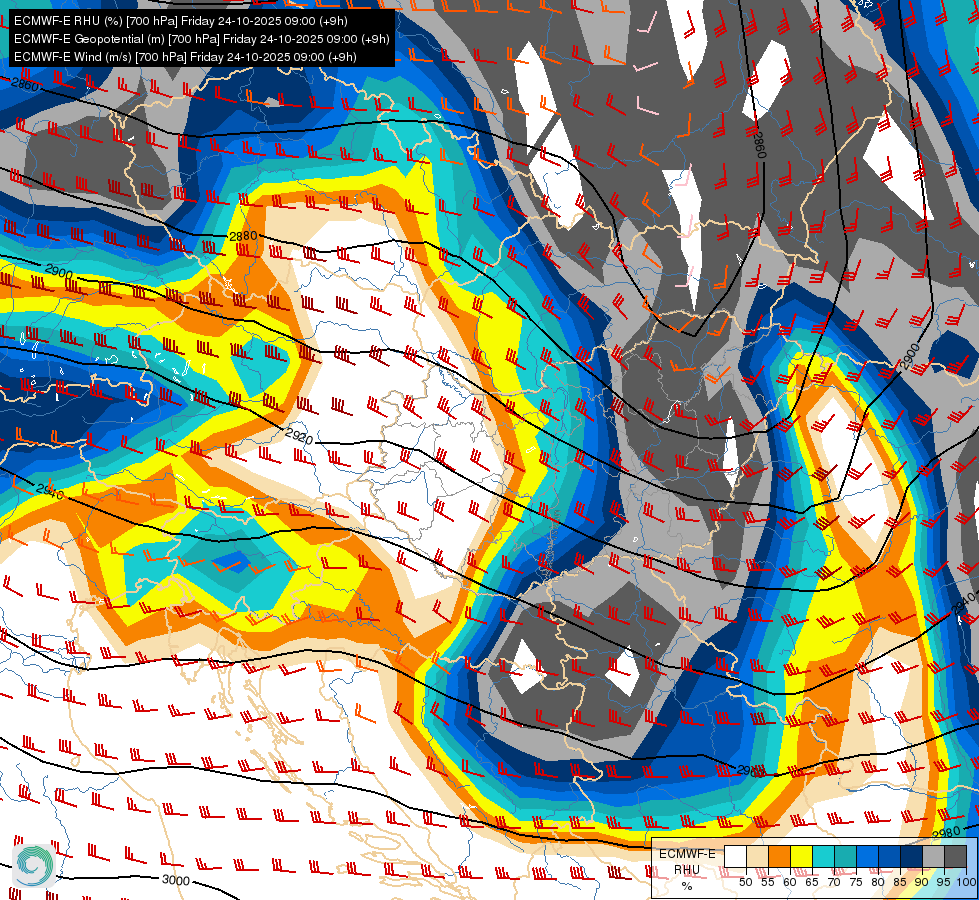Click the 3000 geopotential contour label
This screenshot has width=979, height=900.
(175, 880)
